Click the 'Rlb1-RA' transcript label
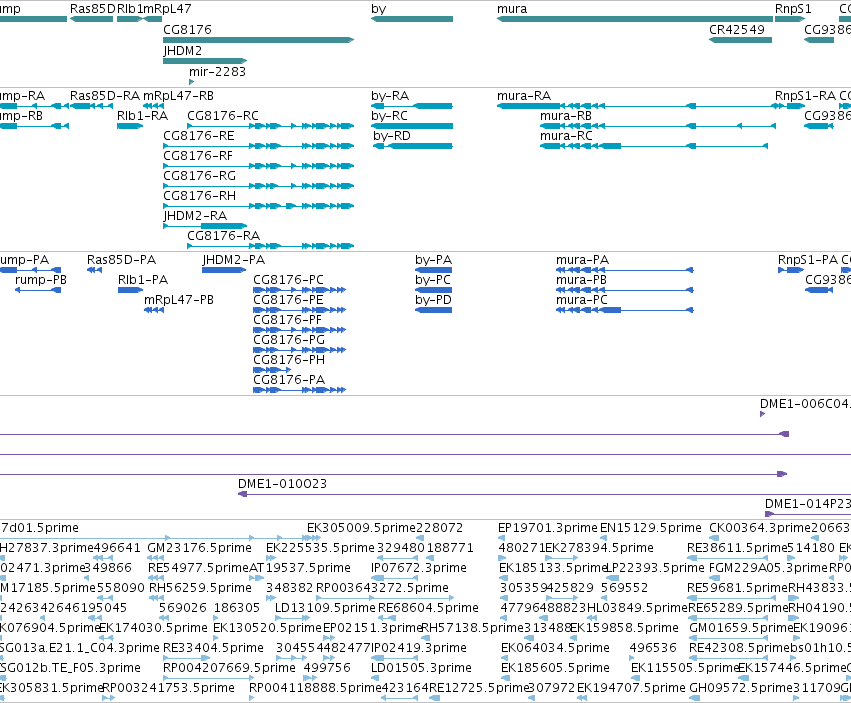Image resolution: width=851 pixels, height=703 pixels. click(x=143, y=116)
